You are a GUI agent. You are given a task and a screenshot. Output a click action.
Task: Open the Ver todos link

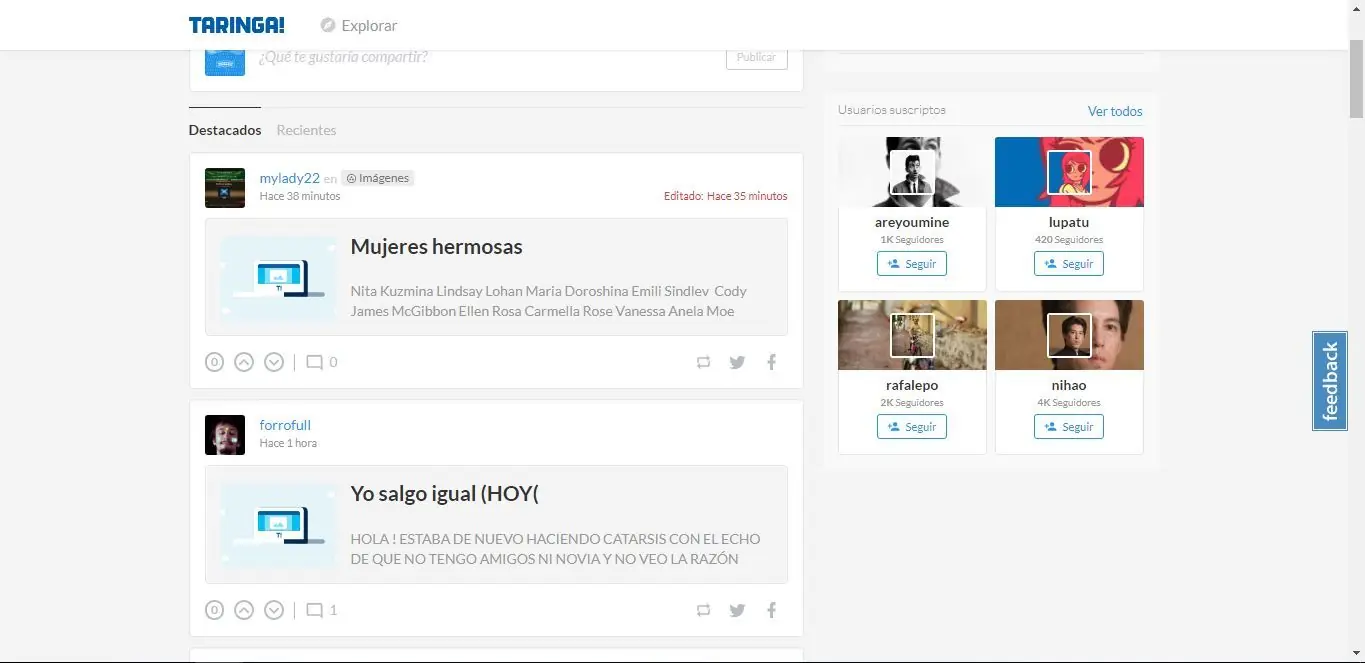pos(1115,111)
